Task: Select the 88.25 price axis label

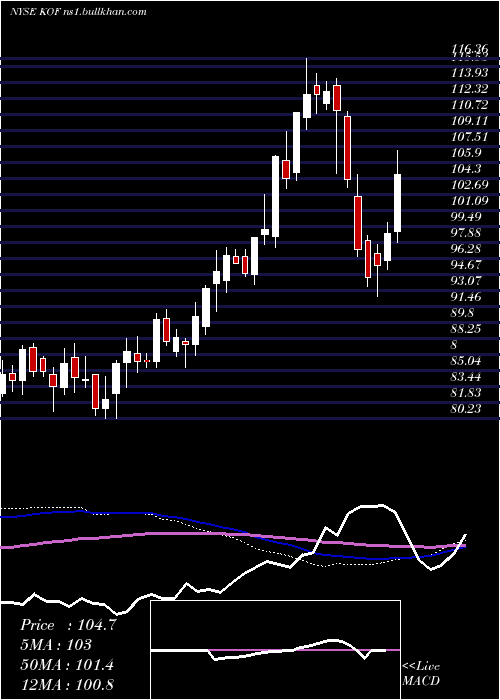Action: (x=466, y=329)
